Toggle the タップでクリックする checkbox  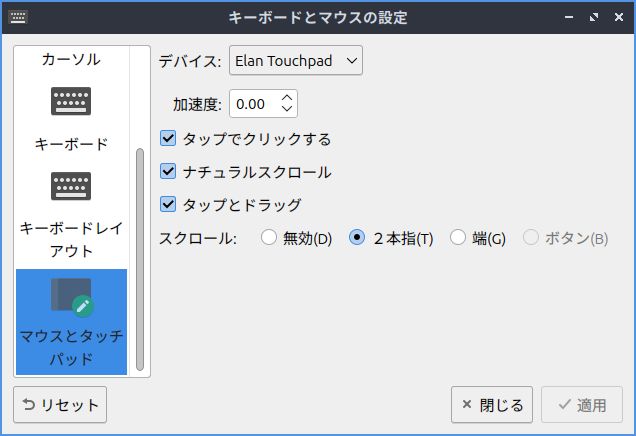point(168,138)
